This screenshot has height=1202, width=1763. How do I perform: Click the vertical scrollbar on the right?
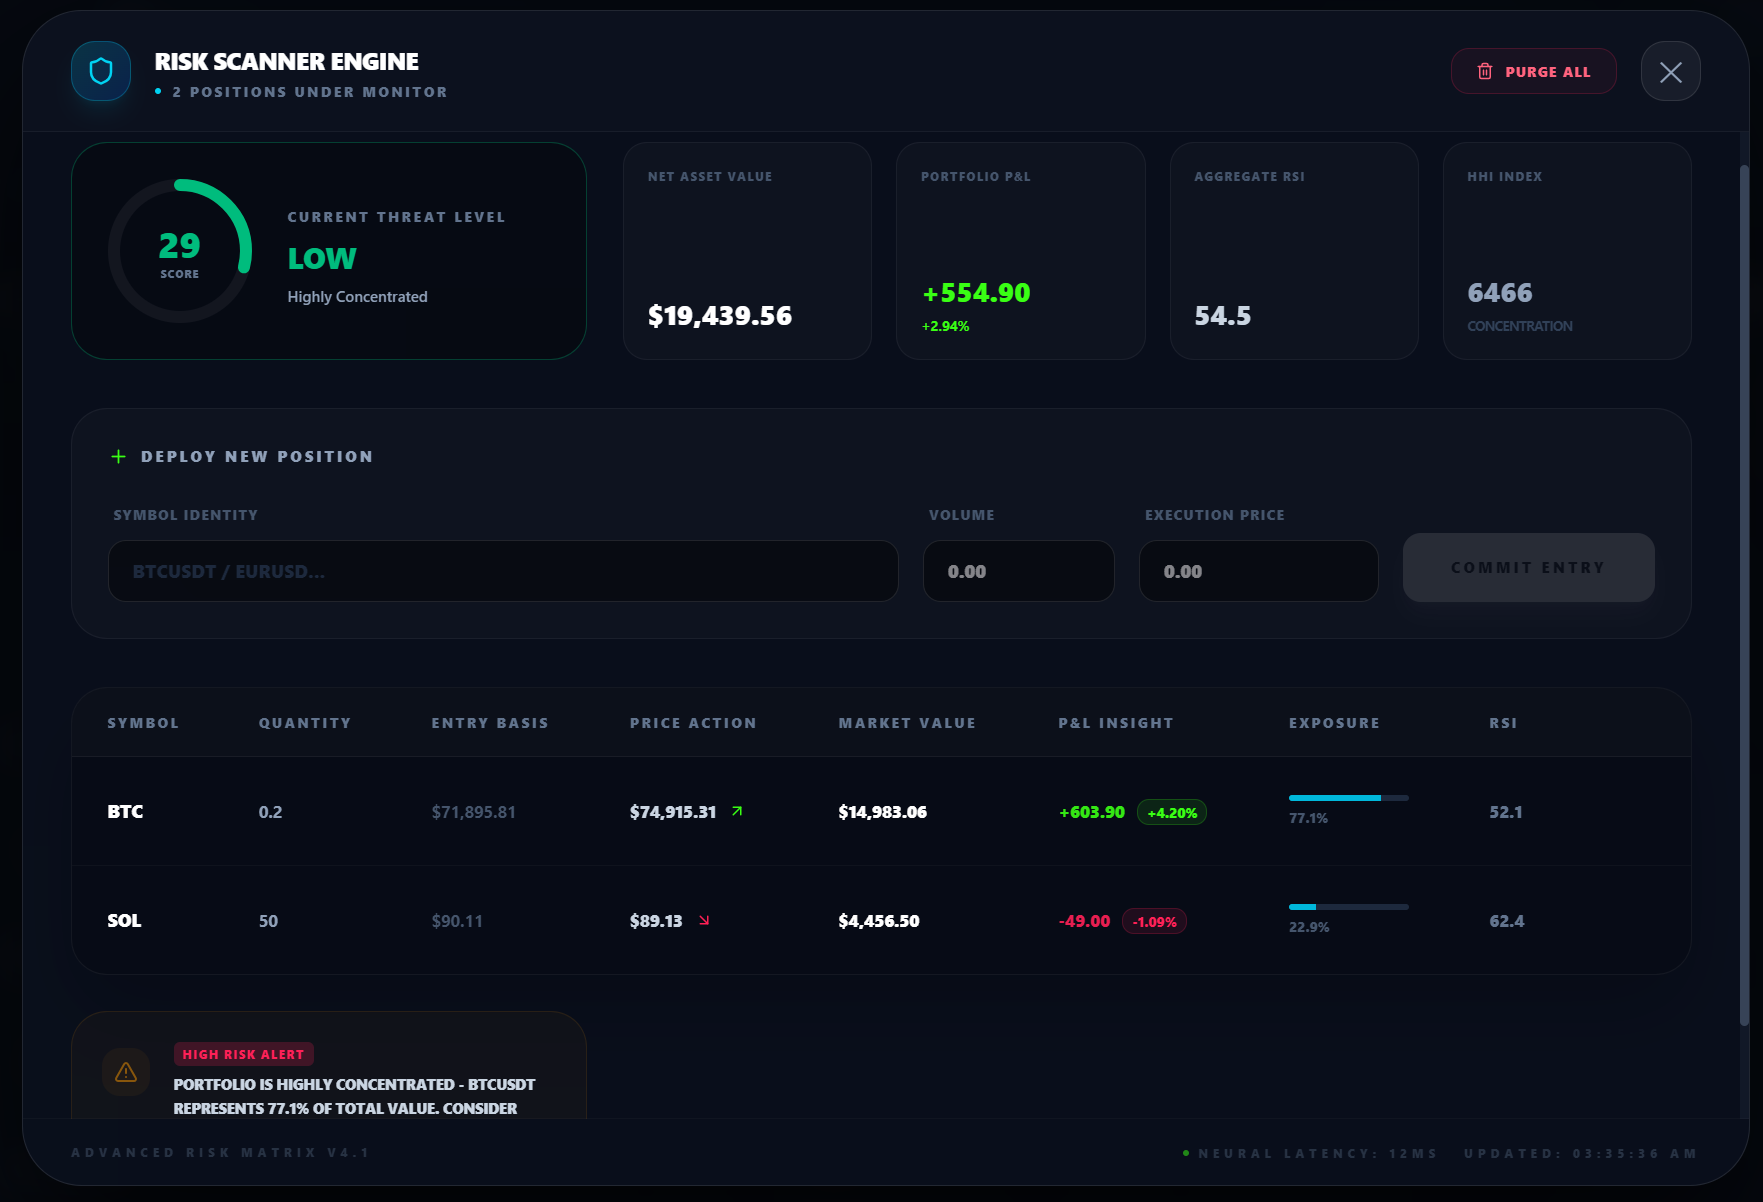point(1744,595)
